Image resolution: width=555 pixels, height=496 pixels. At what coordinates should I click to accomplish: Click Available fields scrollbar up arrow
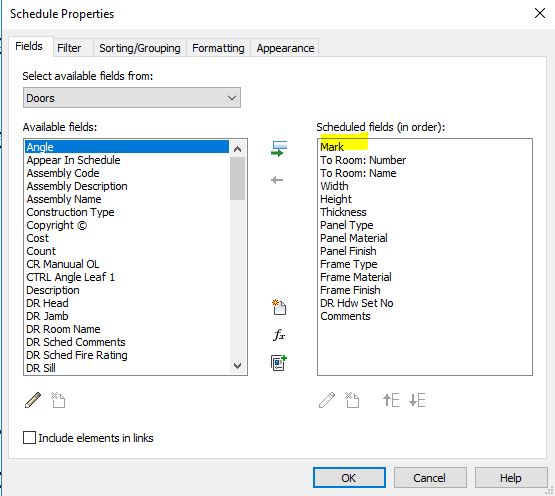tap(238, 149)
